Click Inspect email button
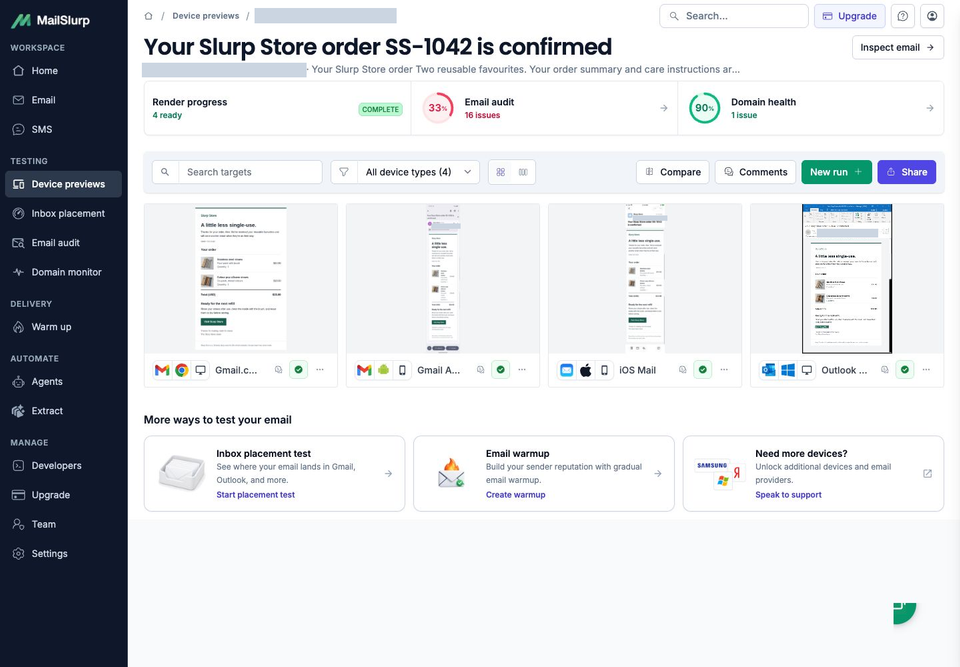 pos(898,47)
